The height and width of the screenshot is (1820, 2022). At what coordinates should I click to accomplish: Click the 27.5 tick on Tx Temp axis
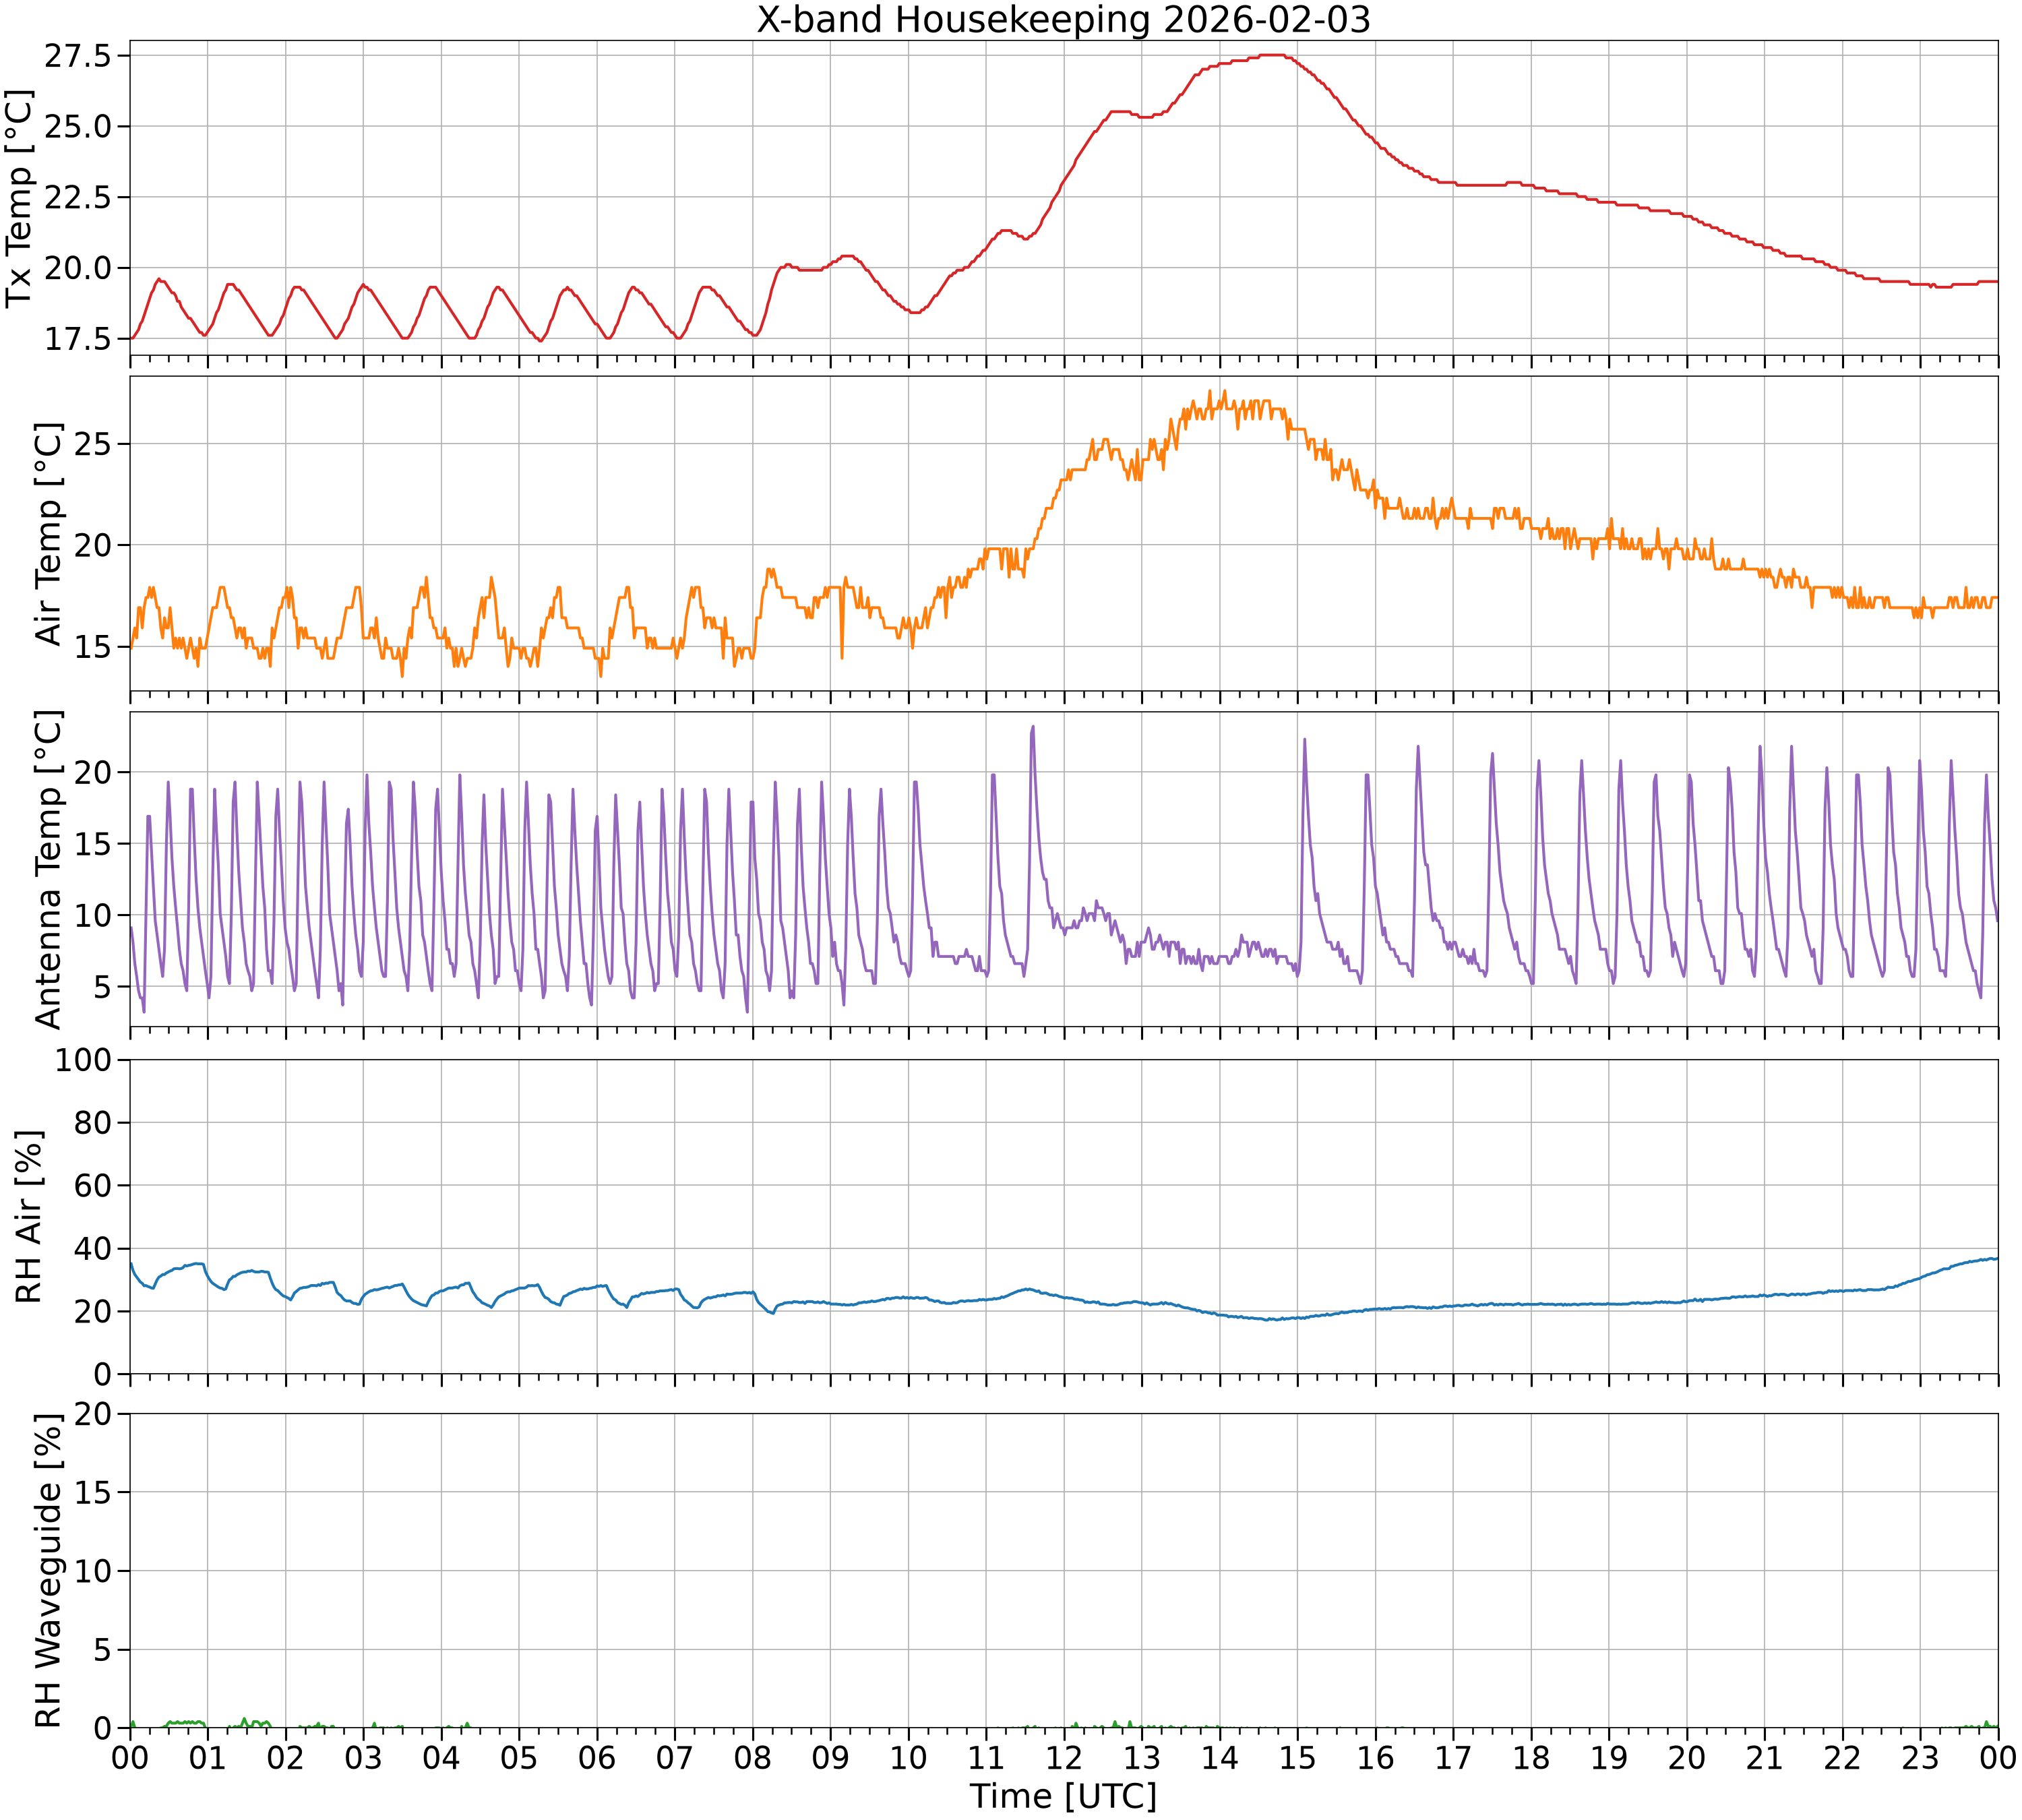(78, 56)
